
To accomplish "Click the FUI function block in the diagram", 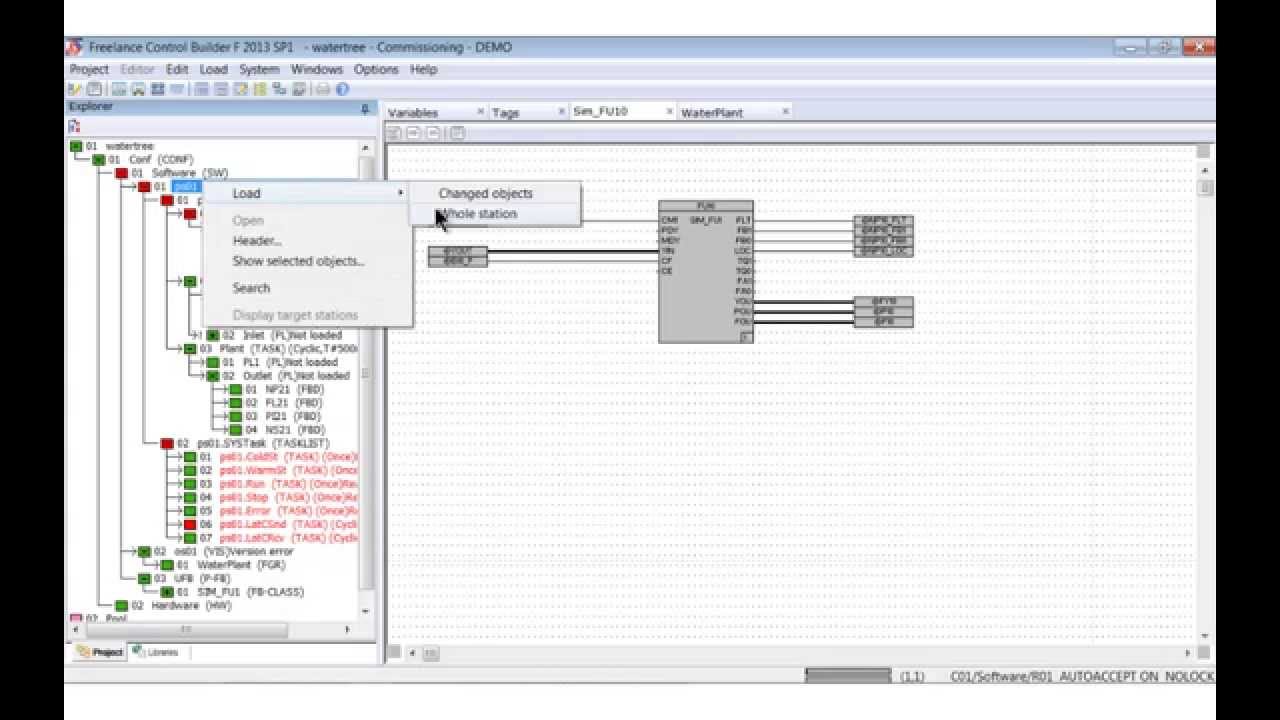I will coord(706,272).
